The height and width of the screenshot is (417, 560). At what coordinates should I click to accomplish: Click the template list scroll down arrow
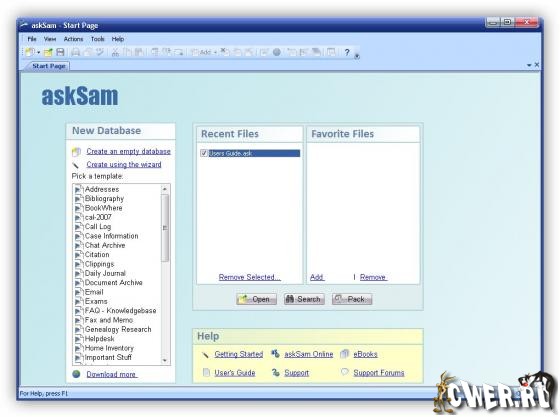[x=165, y=361]
